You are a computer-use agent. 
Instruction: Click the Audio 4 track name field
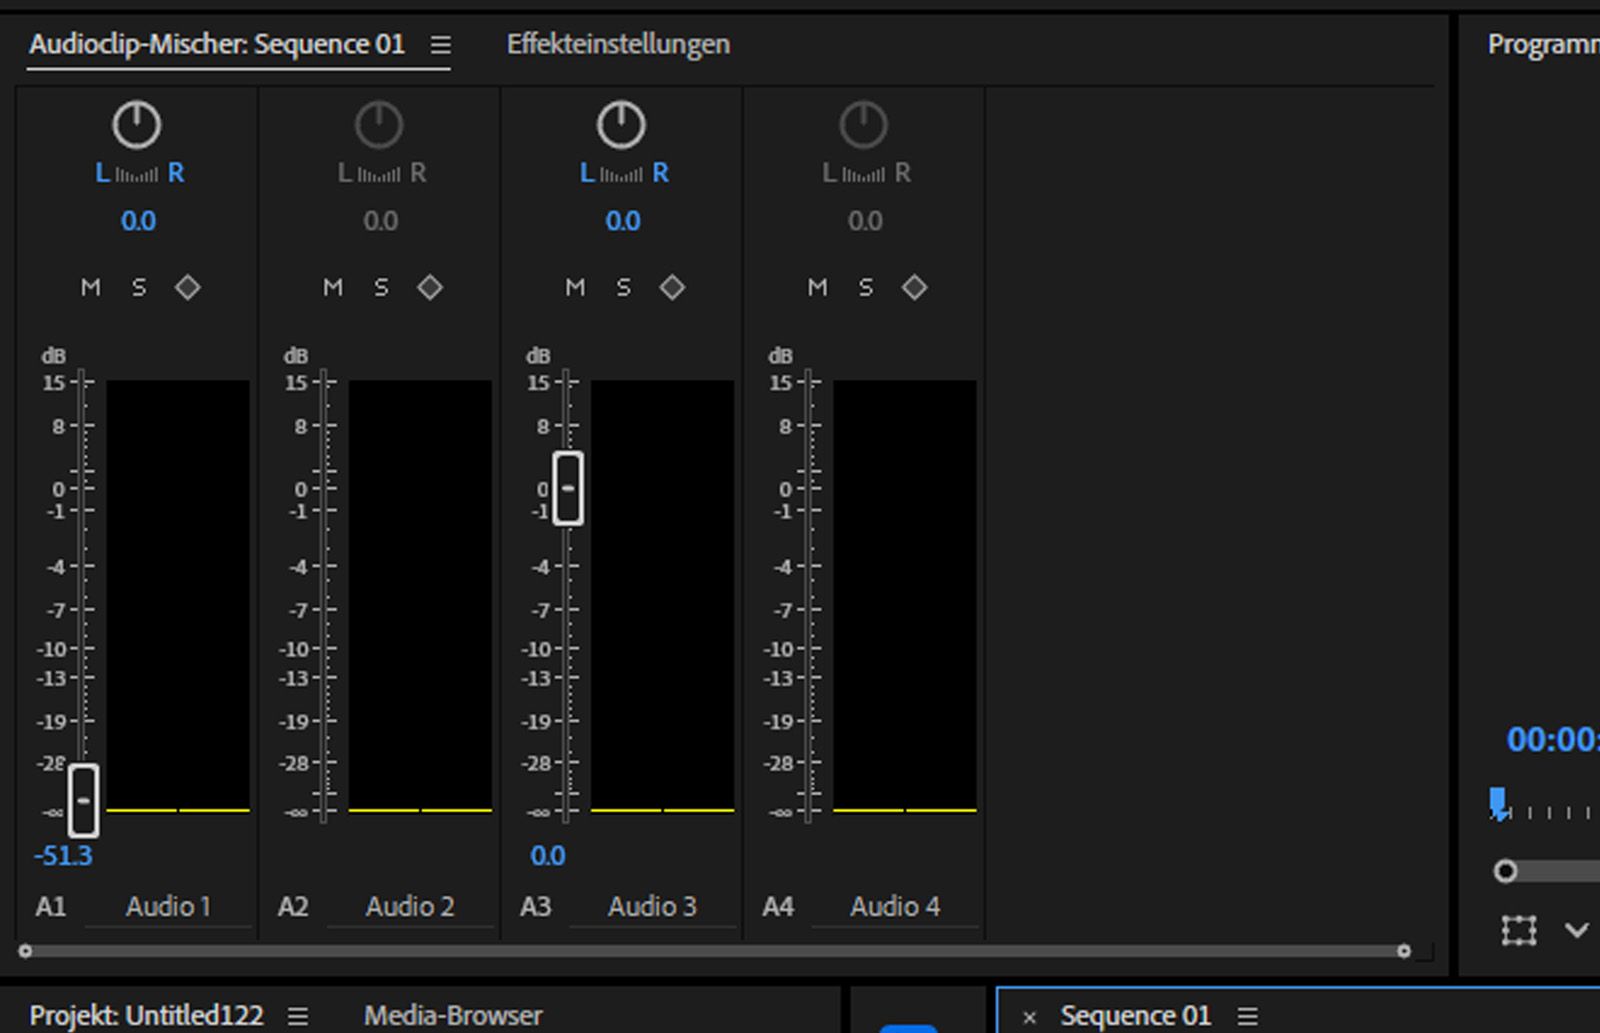895,907
